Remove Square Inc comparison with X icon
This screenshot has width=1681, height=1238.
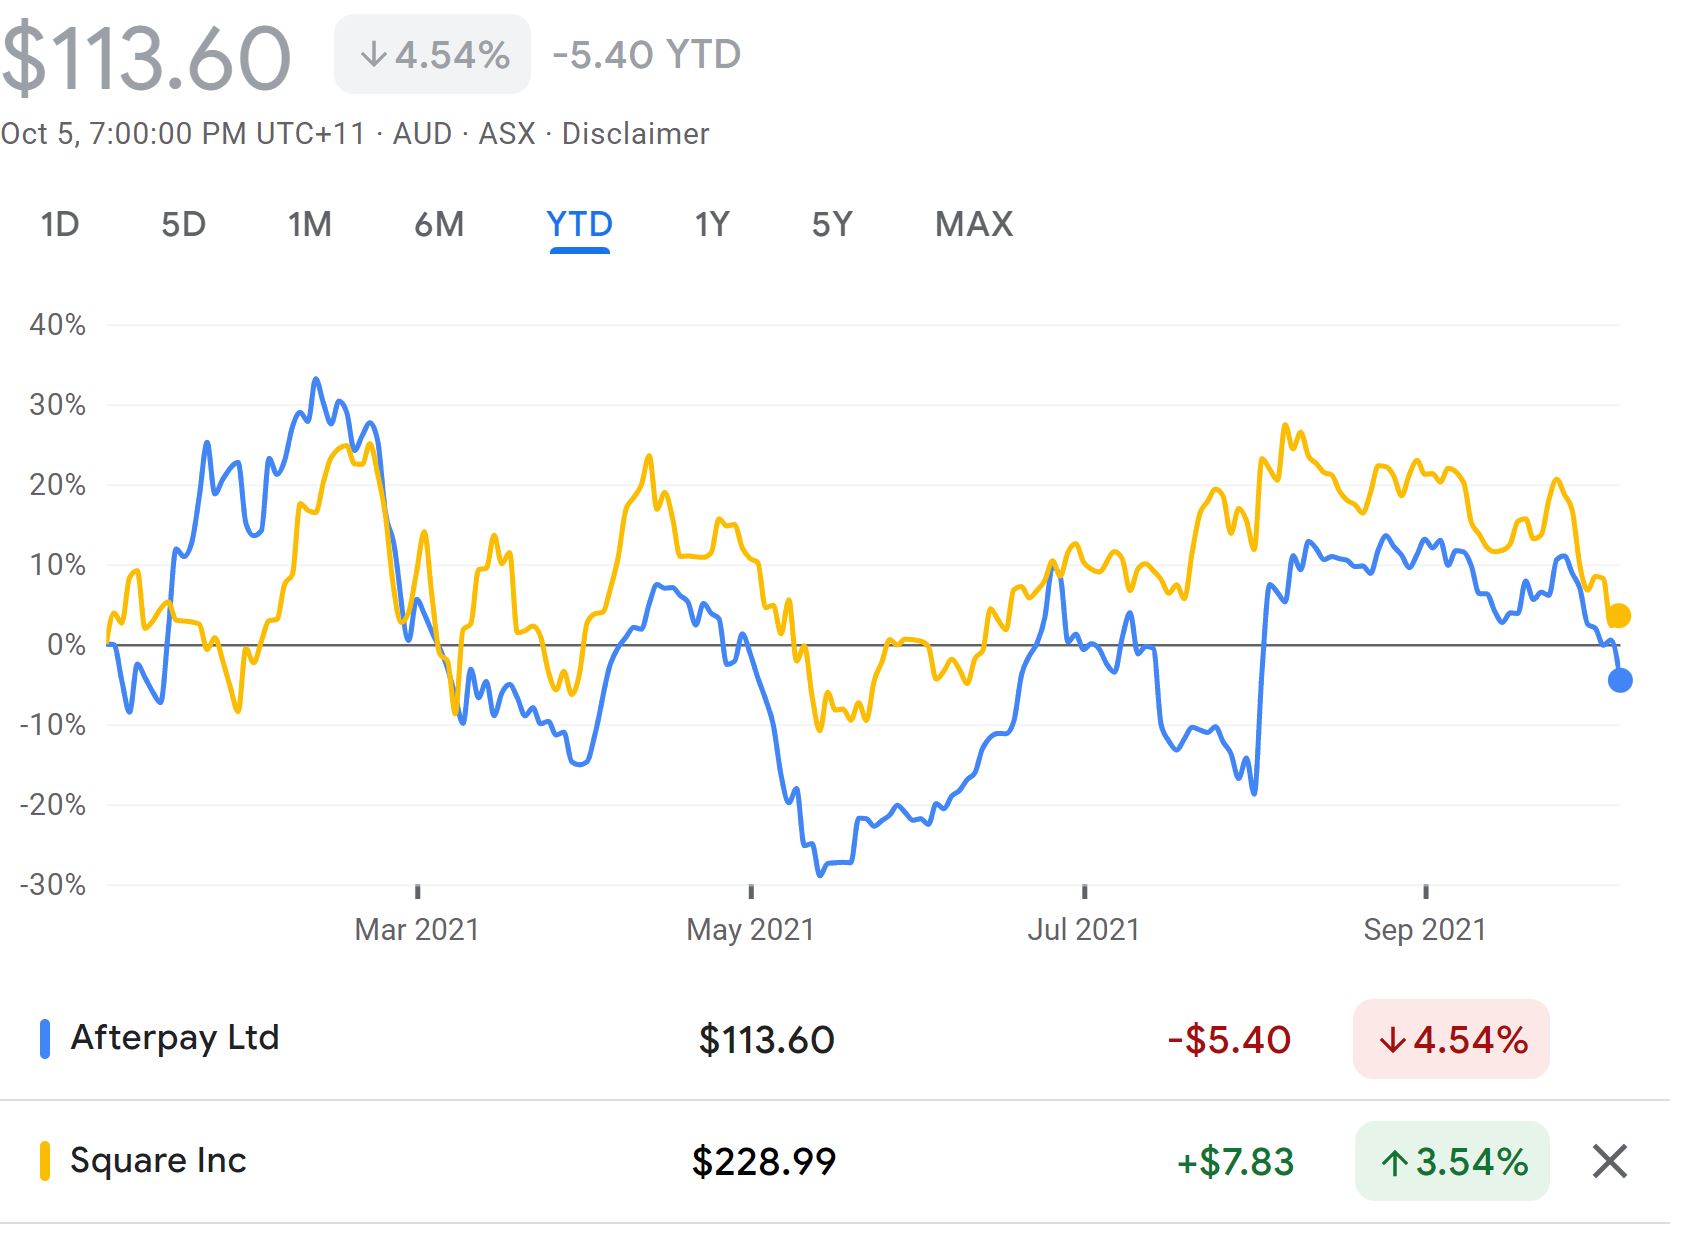tap(1609, 1161)
